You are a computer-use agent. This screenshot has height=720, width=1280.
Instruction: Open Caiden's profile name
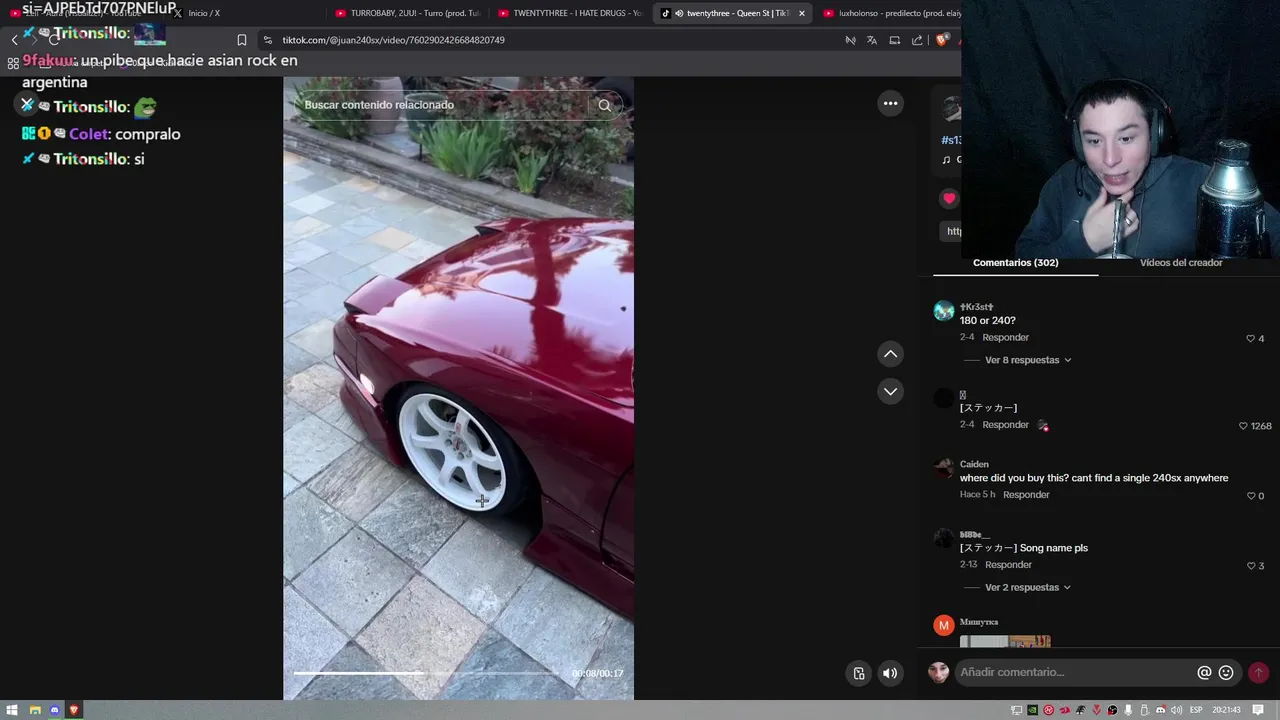tap(974, 464)
